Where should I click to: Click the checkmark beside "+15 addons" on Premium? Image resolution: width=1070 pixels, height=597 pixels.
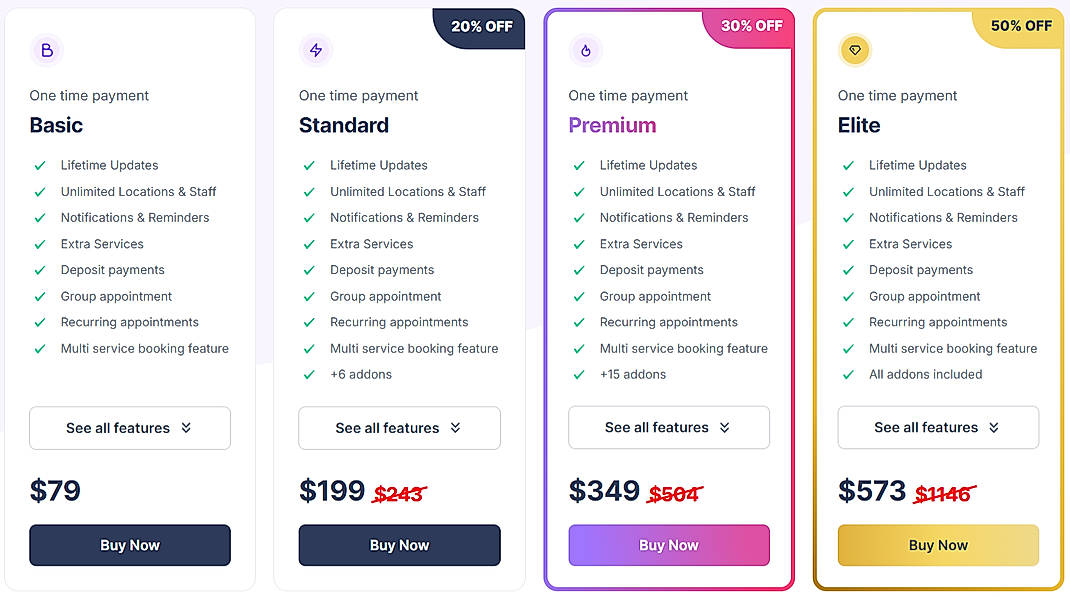pos(578,374)
